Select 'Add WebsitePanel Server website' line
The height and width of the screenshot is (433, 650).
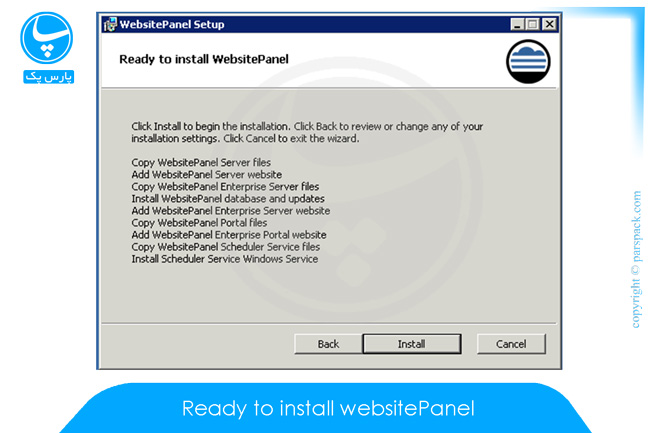tap(206, 174)
